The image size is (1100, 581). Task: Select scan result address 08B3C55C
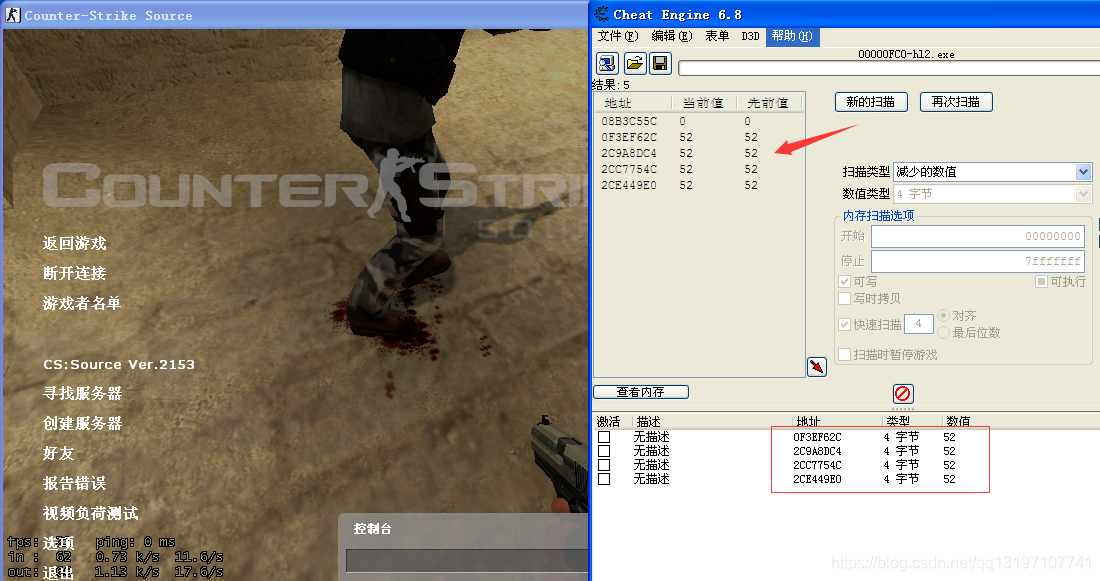point(629,121)
